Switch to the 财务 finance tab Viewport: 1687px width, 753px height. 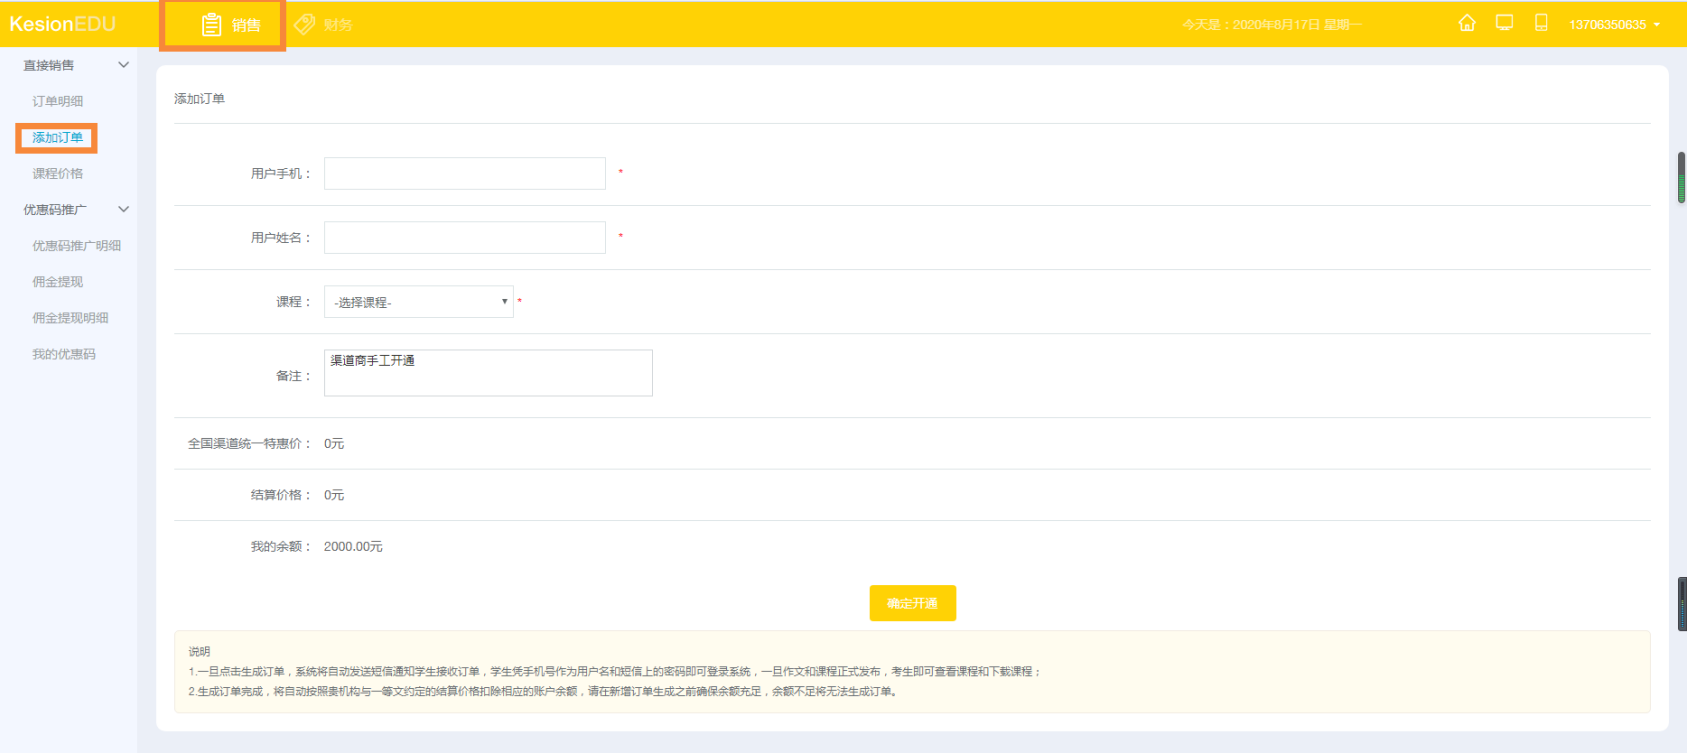point(324,25)
